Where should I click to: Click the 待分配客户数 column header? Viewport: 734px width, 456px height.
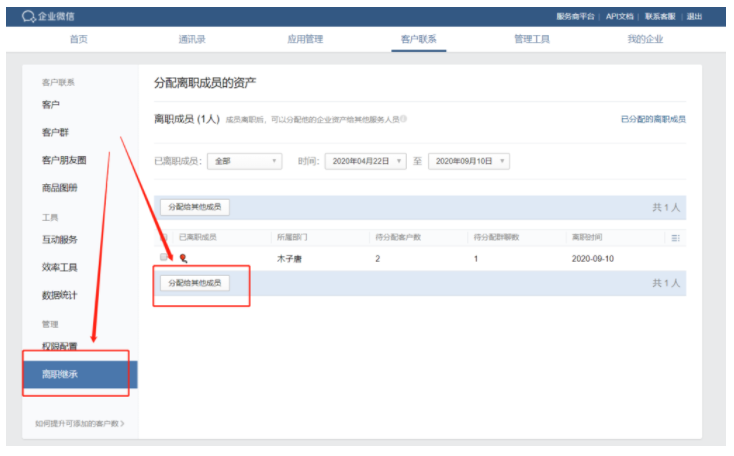398,237
